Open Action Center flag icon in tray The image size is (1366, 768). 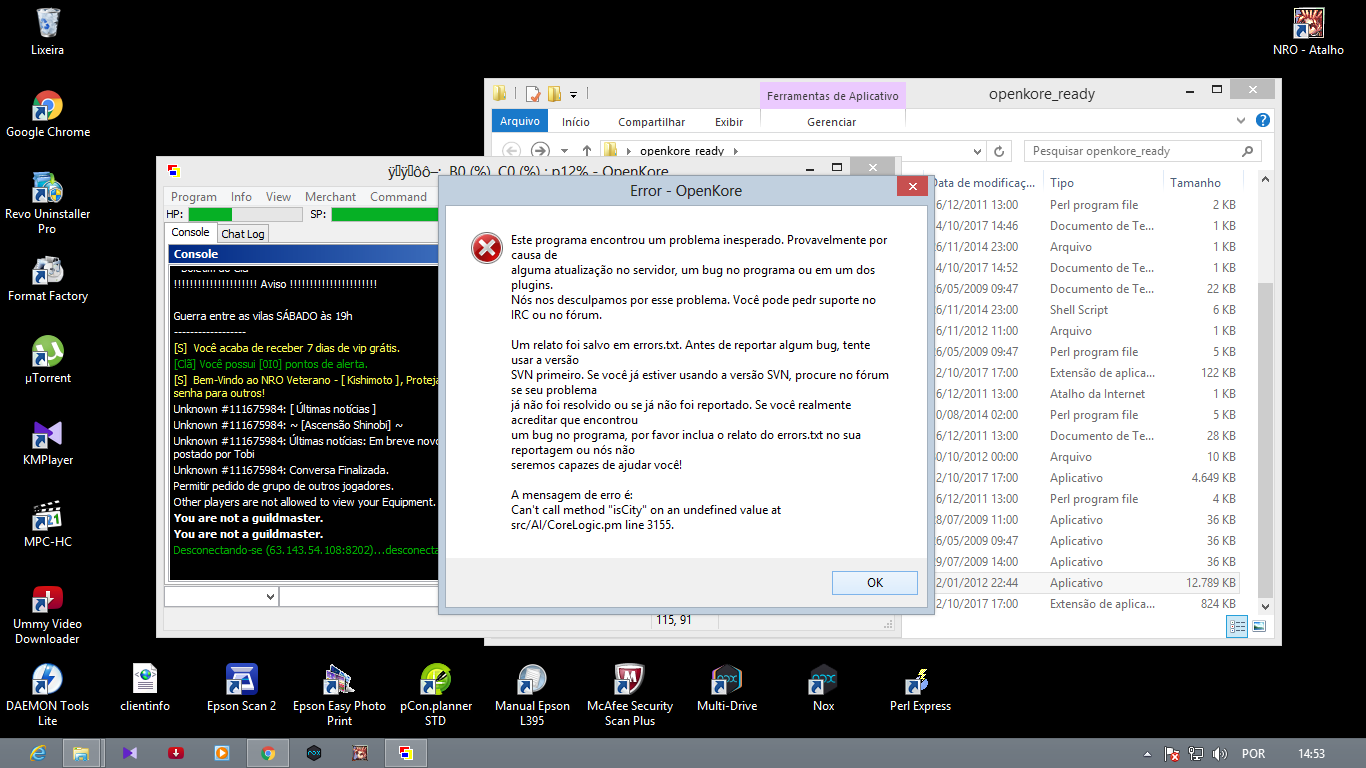(1172, 753)
